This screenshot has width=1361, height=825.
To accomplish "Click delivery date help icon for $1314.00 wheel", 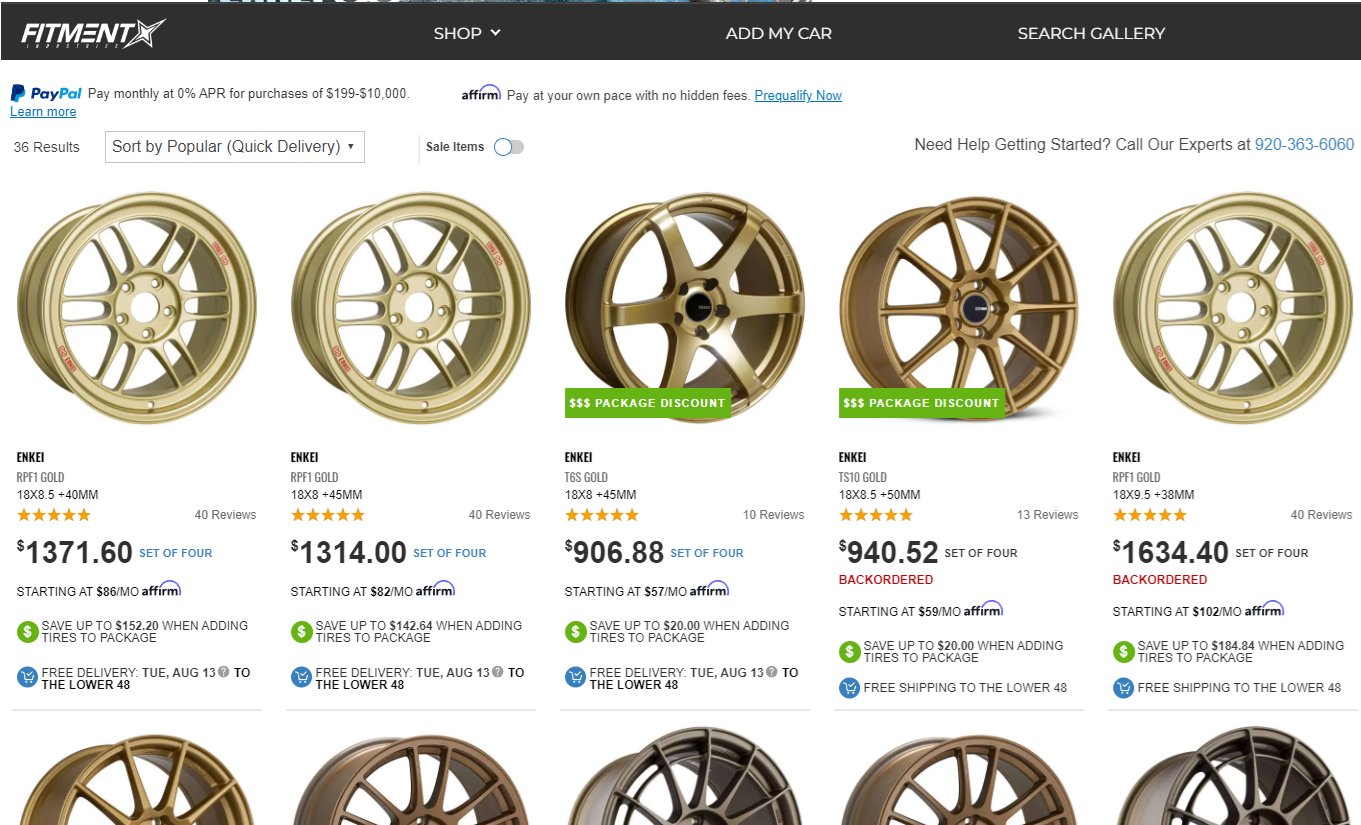I will 498,672.
